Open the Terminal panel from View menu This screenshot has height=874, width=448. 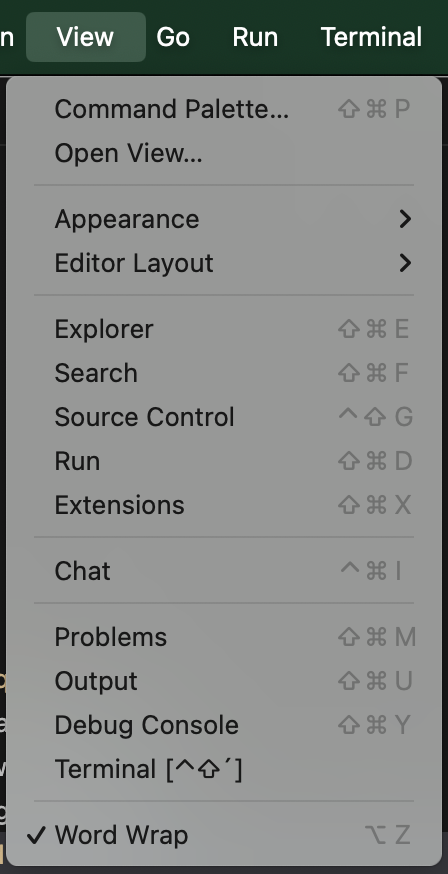(224, 769)
